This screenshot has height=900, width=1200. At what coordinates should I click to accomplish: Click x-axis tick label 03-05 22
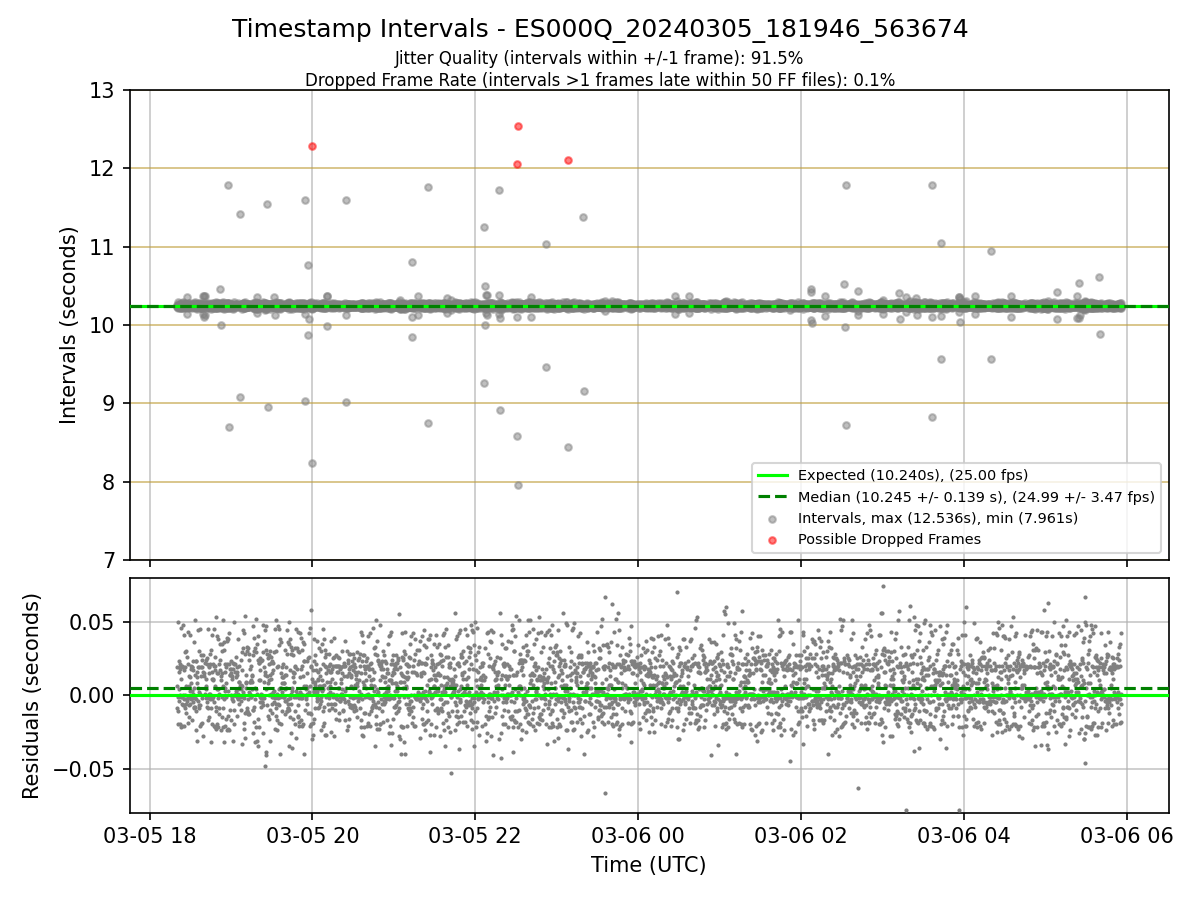(x=475, y=836)
